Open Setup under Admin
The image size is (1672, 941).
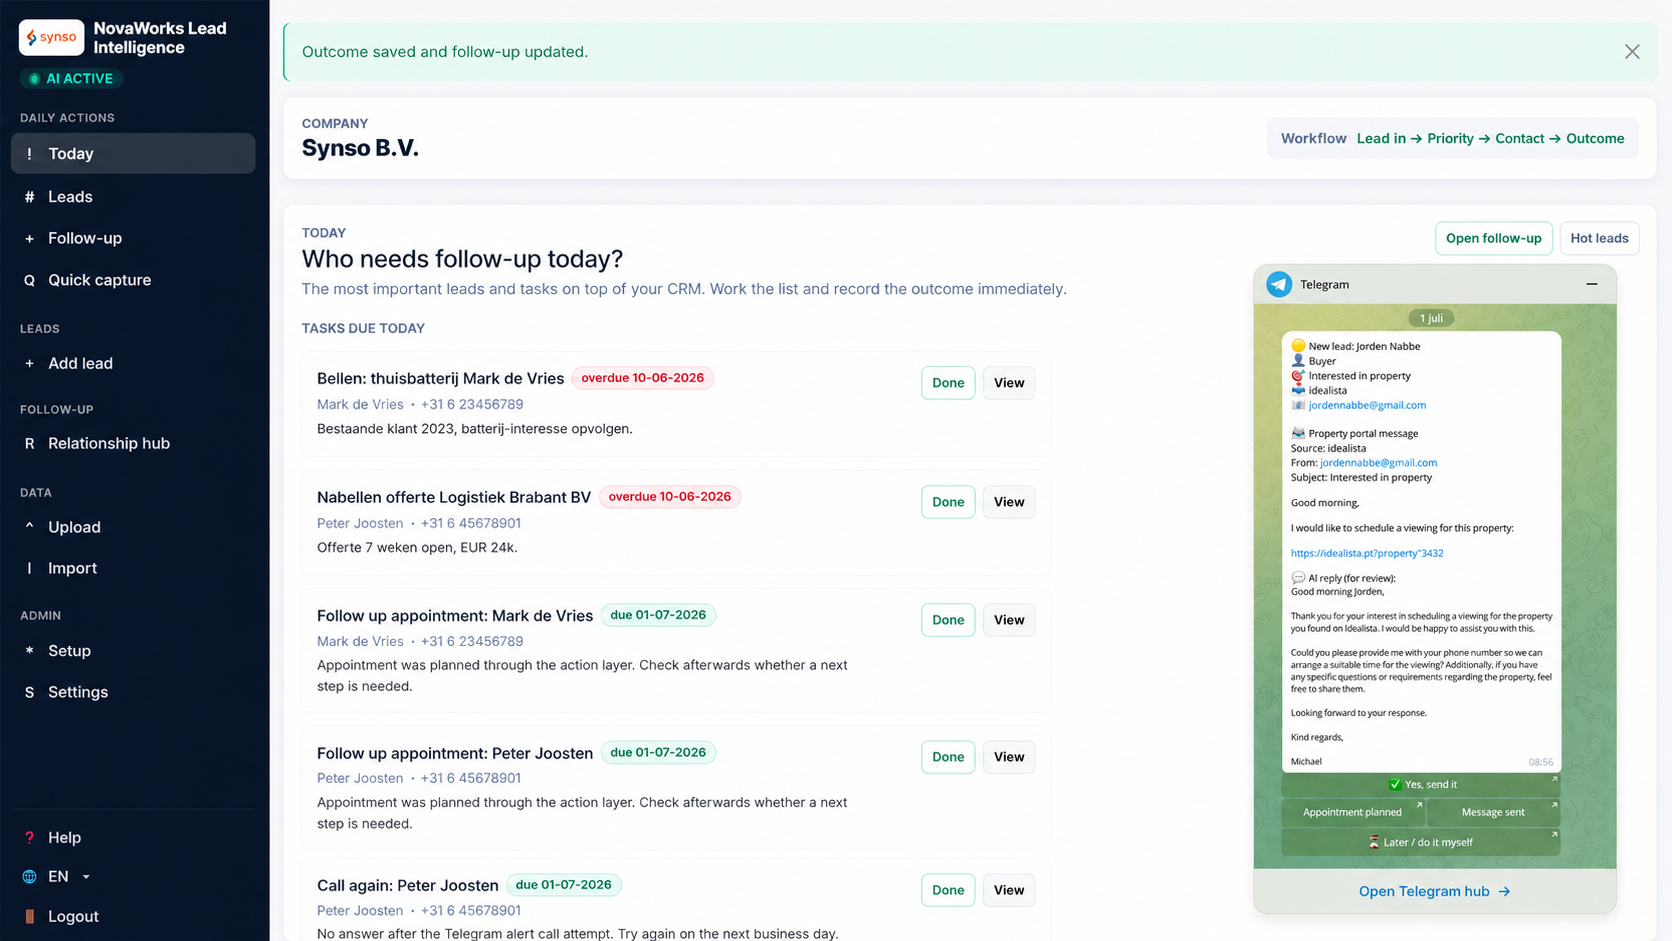coord(133,650)
